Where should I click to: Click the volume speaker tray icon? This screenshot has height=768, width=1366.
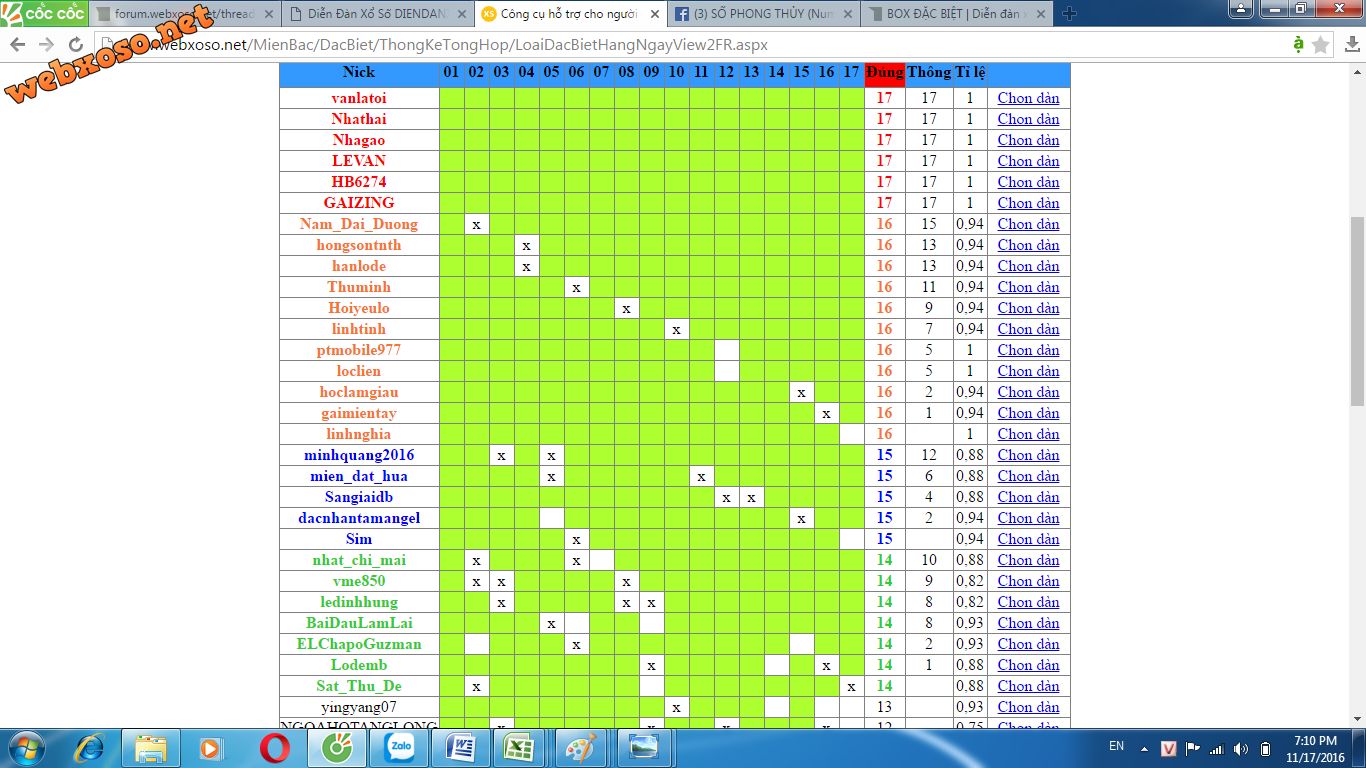(1240, 748)
